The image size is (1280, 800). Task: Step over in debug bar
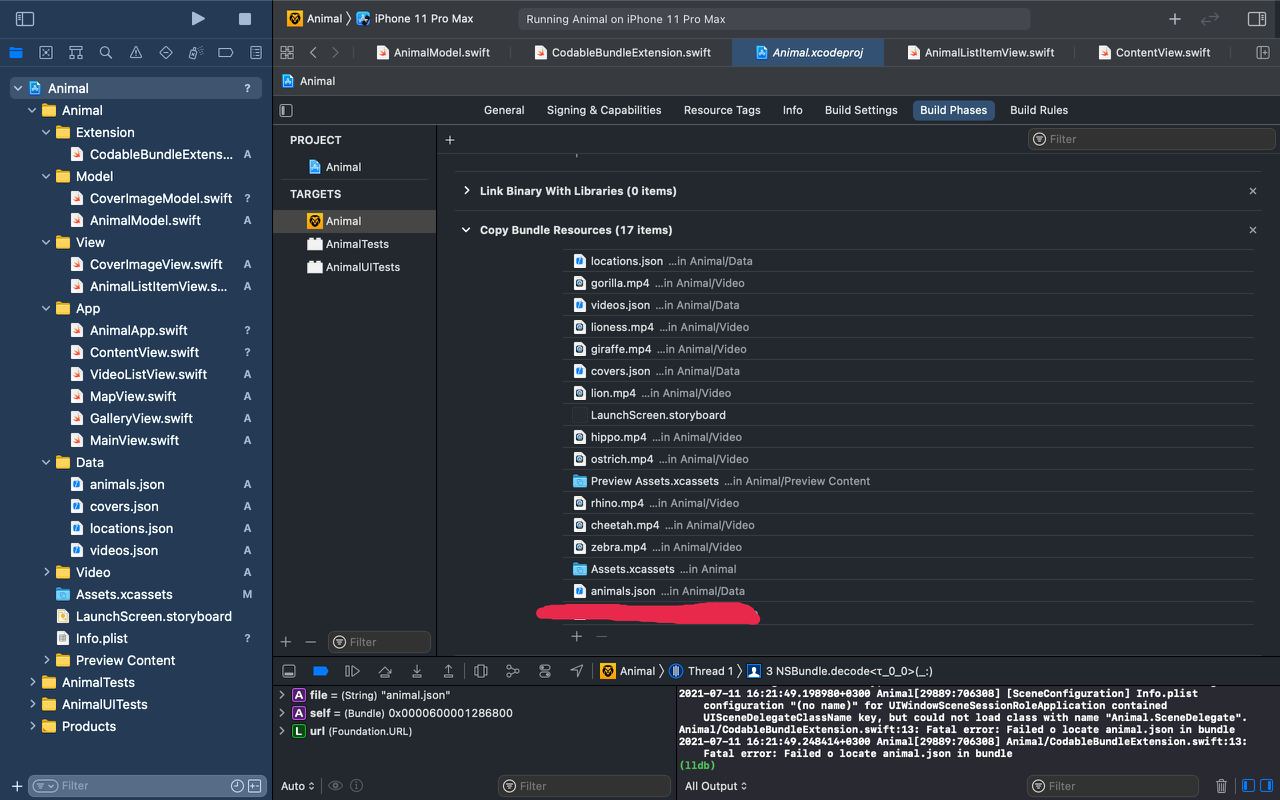click(x=384, y=671)
